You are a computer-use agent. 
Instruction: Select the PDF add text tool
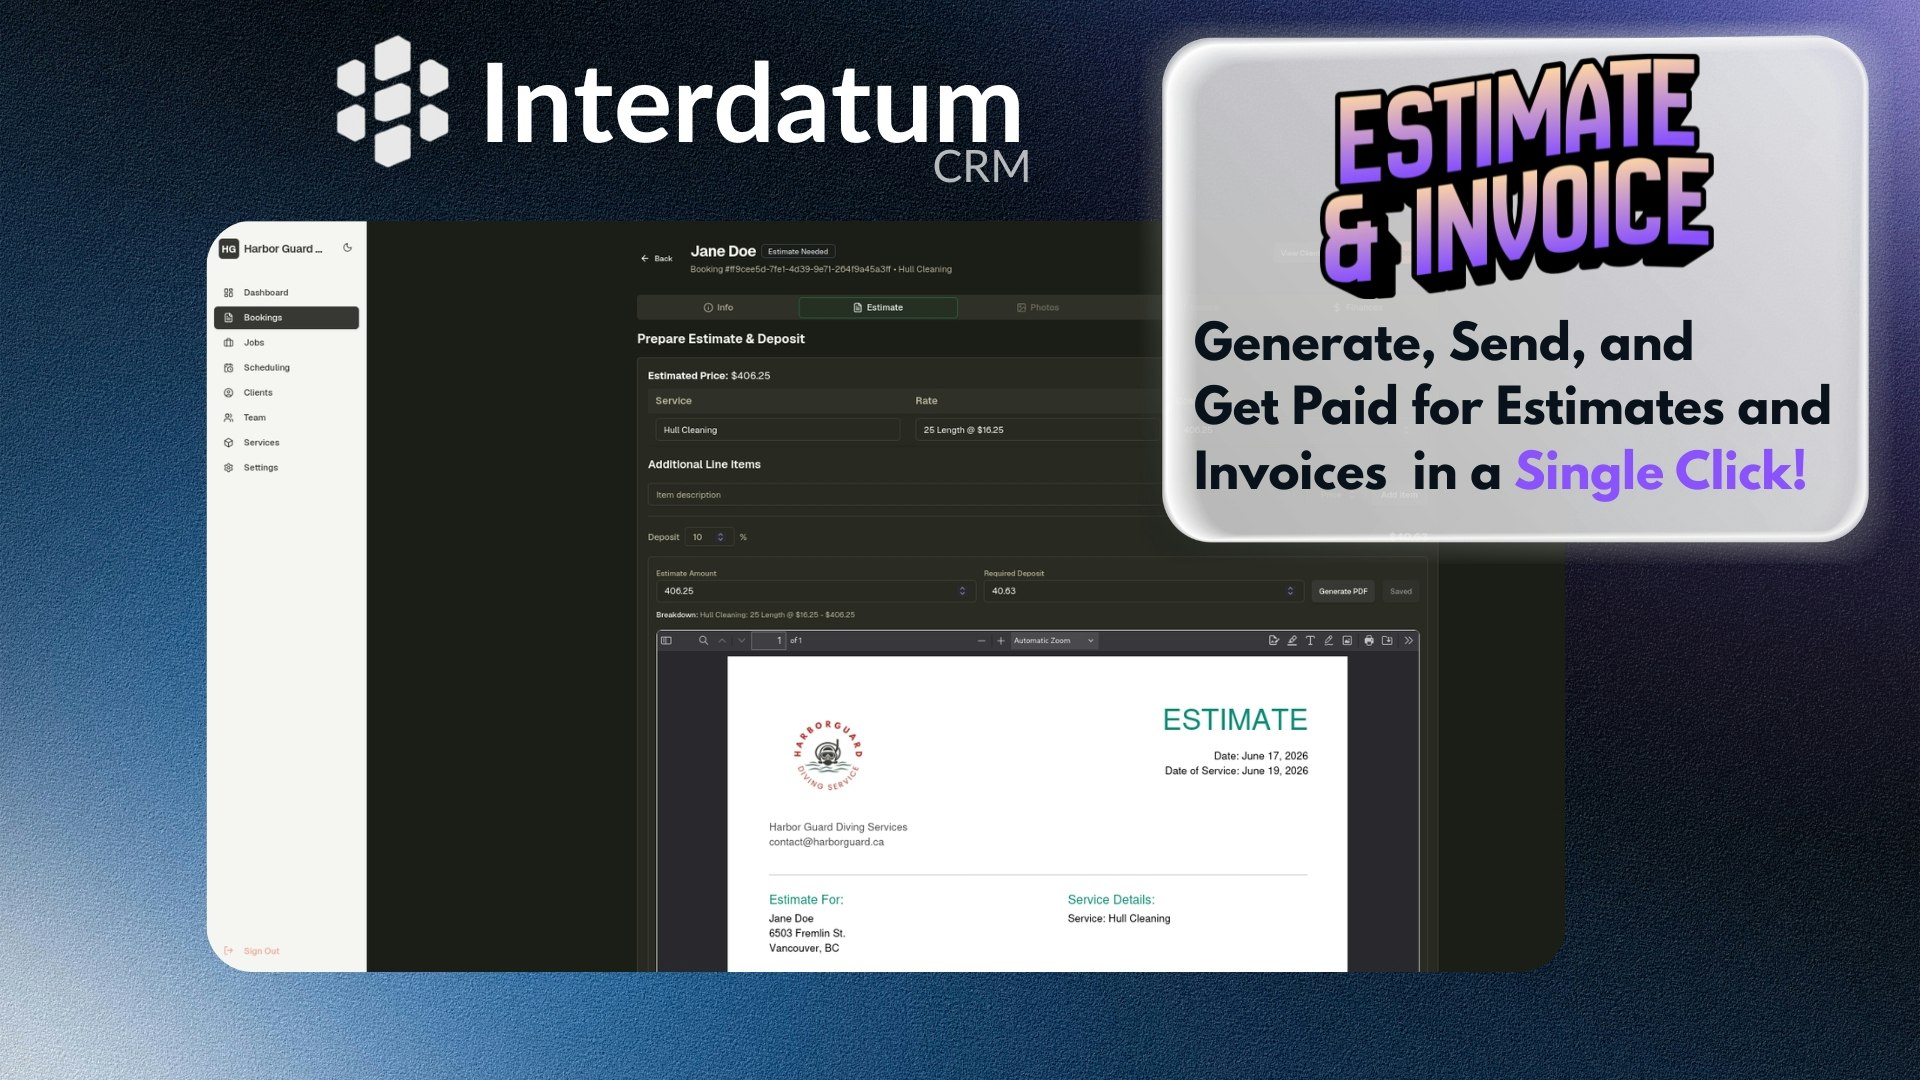[1310, 641]
